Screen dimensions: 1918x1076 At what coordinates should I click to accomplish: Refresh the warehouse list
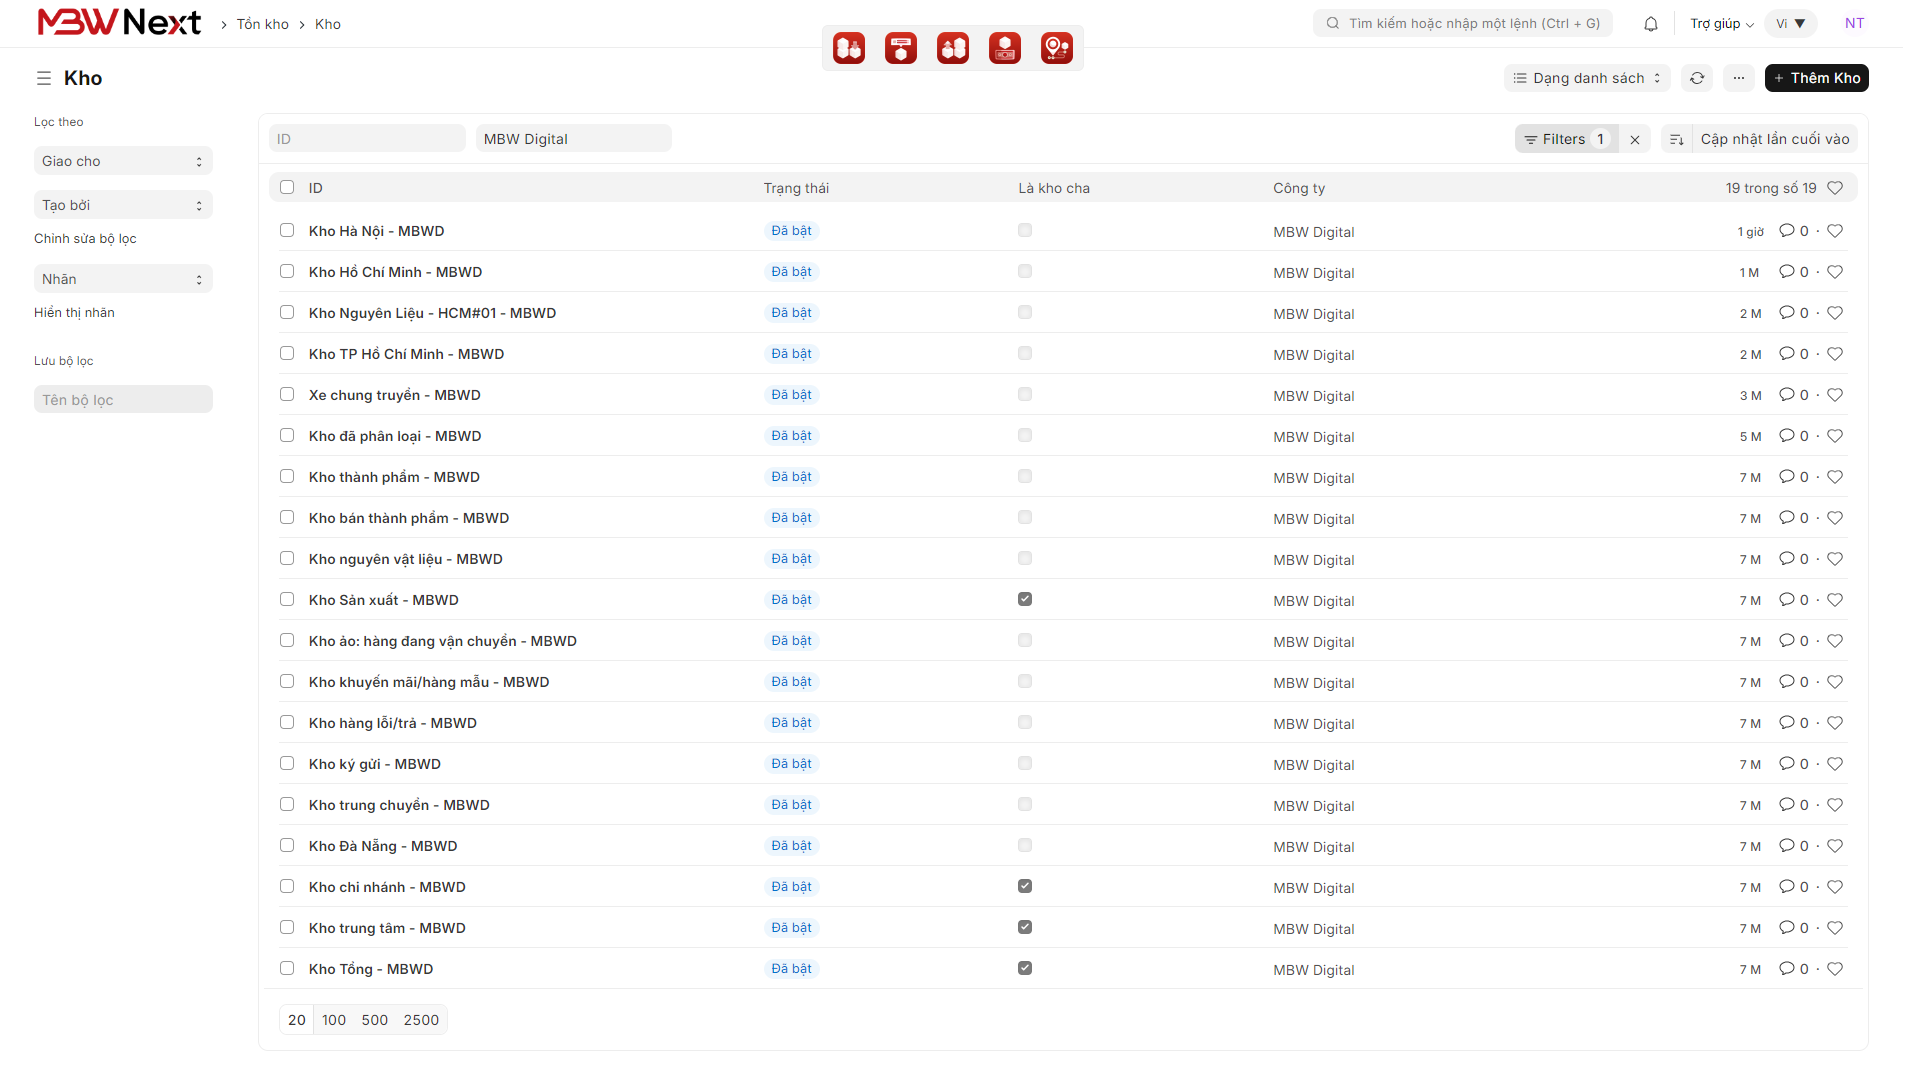tap(1697, 78)
